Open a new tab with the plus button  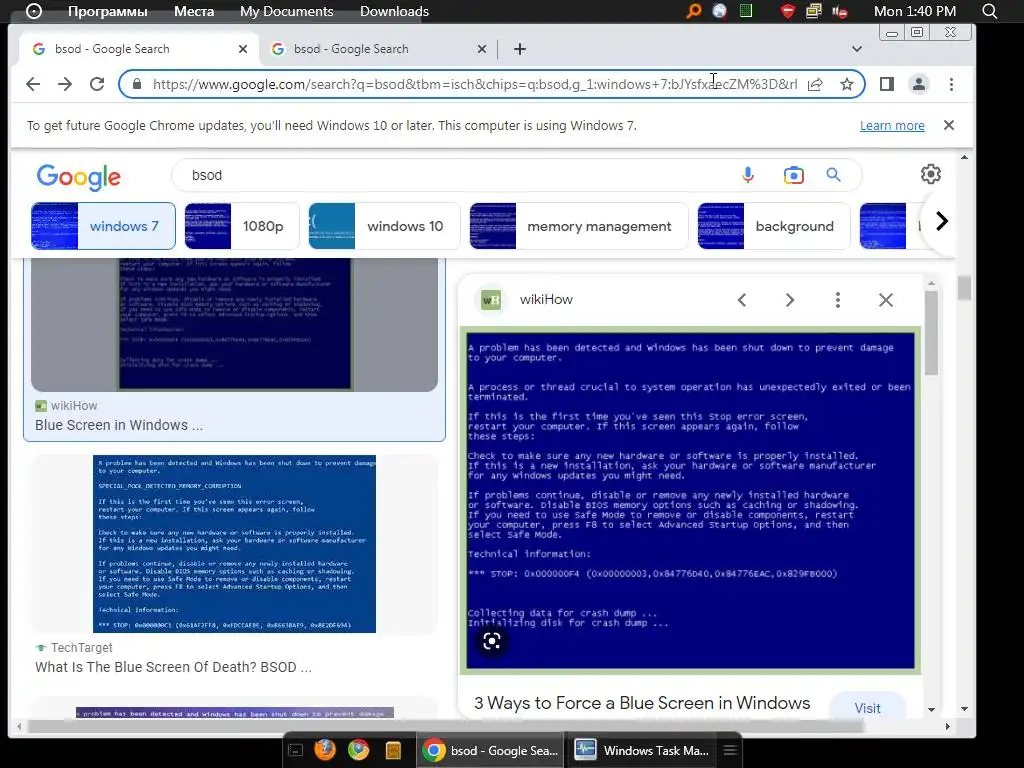pos(520,49)
